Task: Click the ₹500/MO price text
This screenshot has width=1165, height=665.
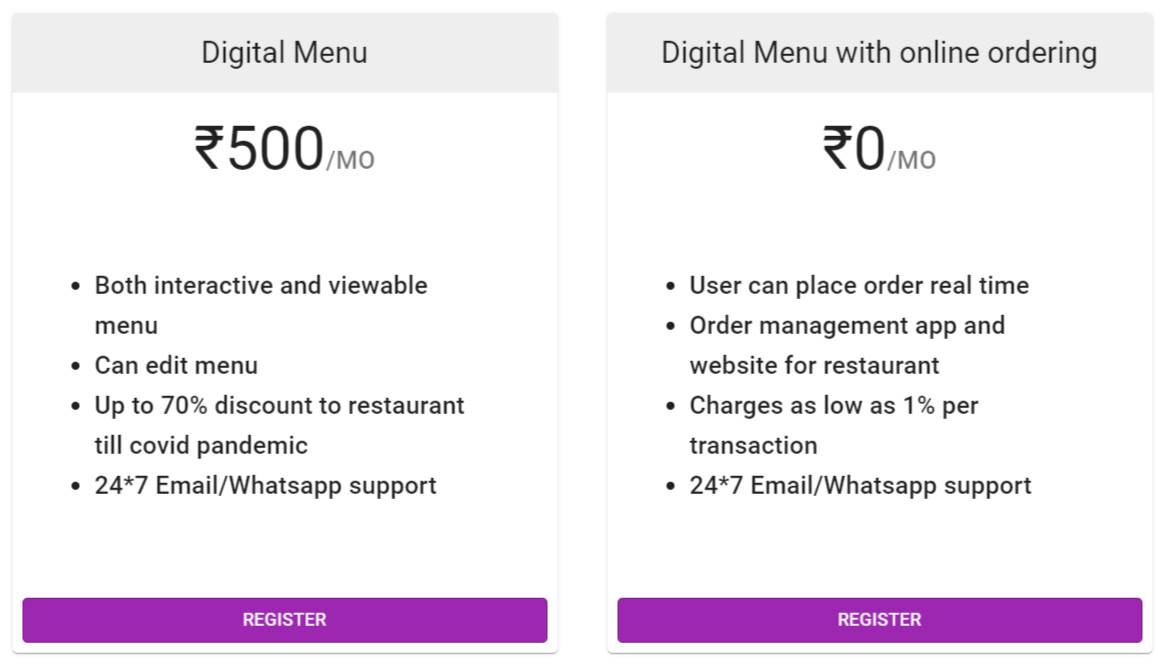Action: 284,150
